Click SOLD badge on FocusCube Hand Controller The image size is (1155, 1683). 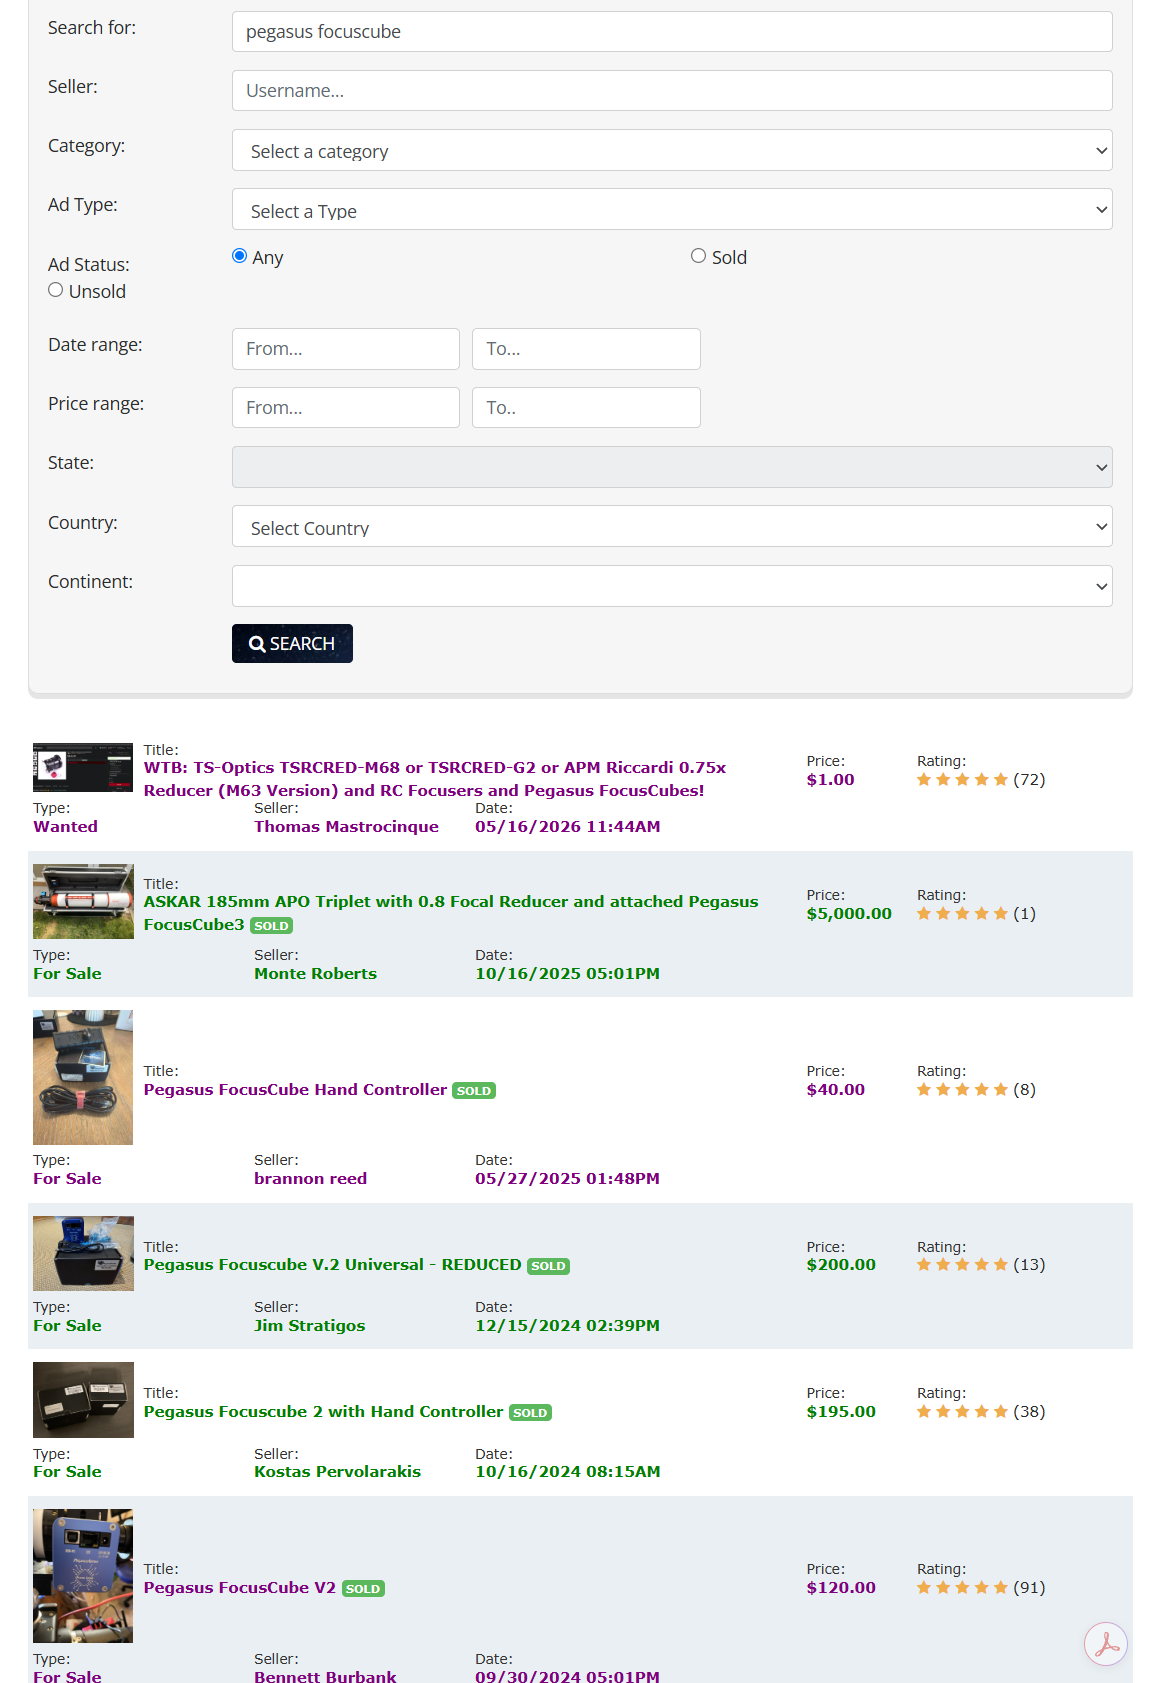coord(474,1090)
